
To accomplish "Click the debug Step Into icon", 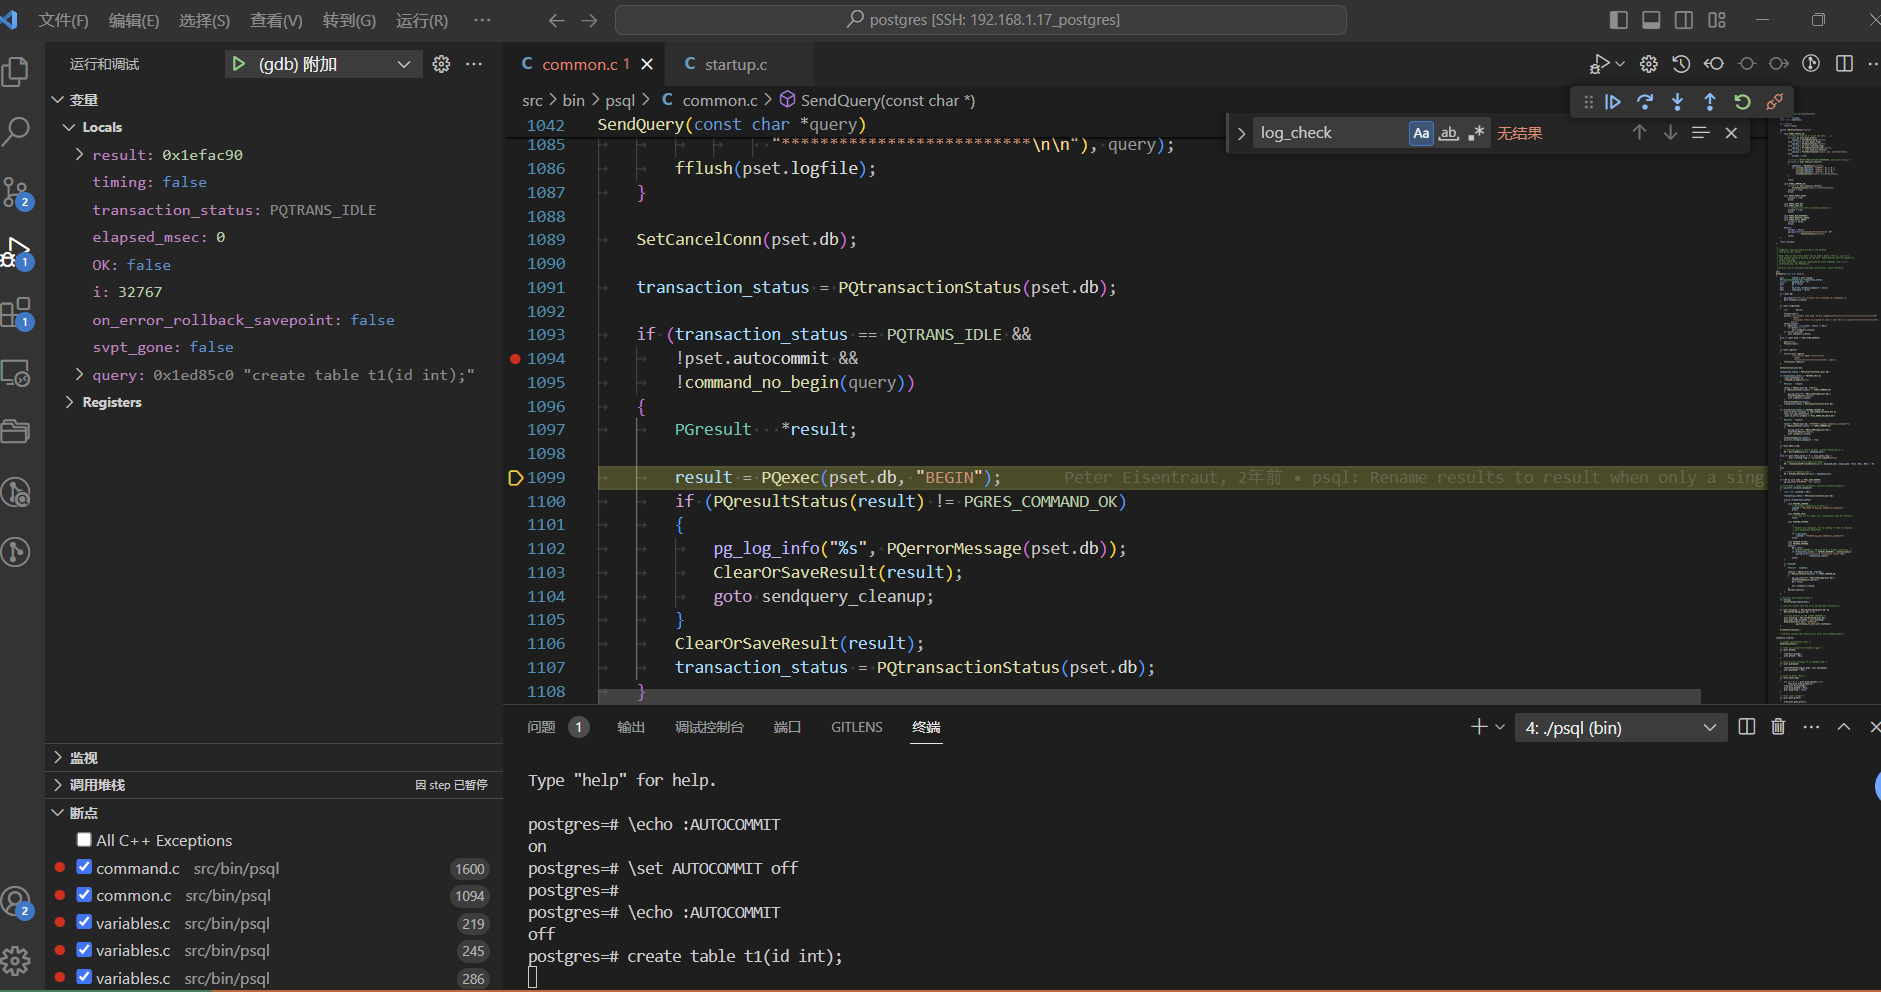I will coord(1678,102).
